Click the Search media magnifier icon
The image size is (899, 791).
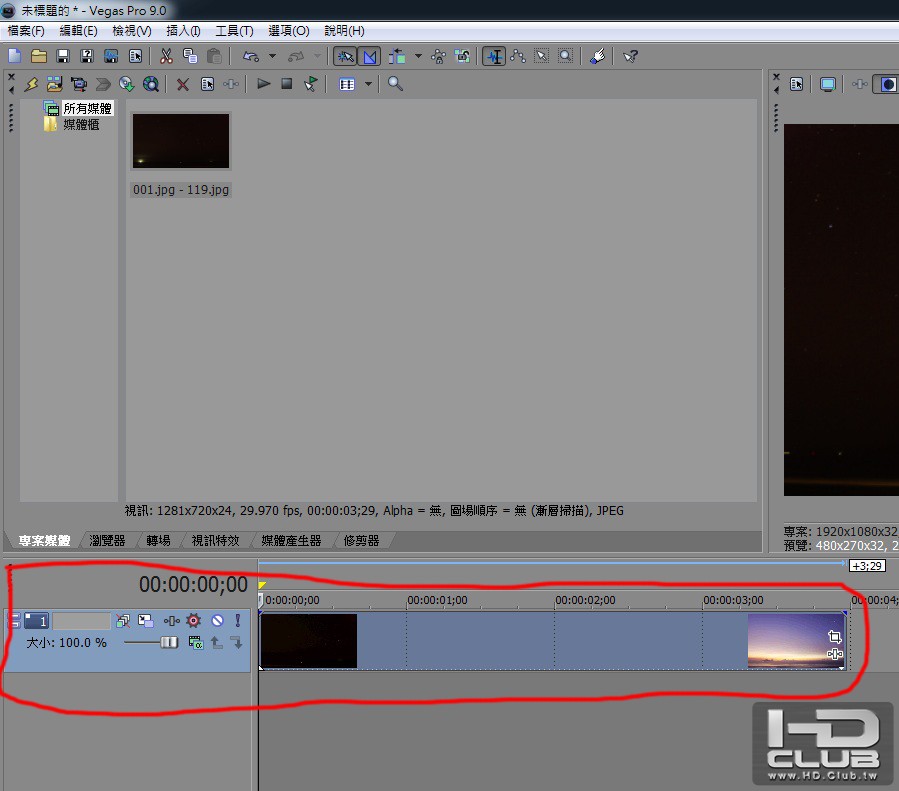[395, 84]
